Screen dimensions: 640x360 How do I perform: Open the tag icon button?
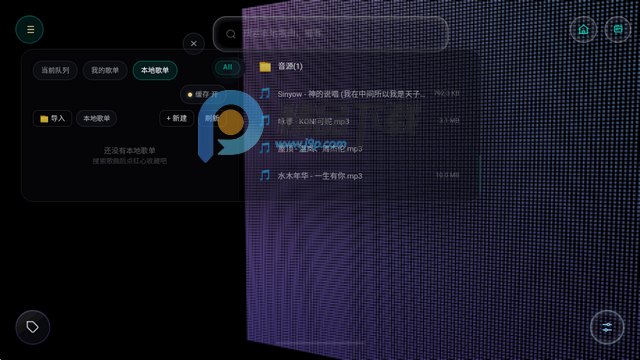click(x=33, y=327)
